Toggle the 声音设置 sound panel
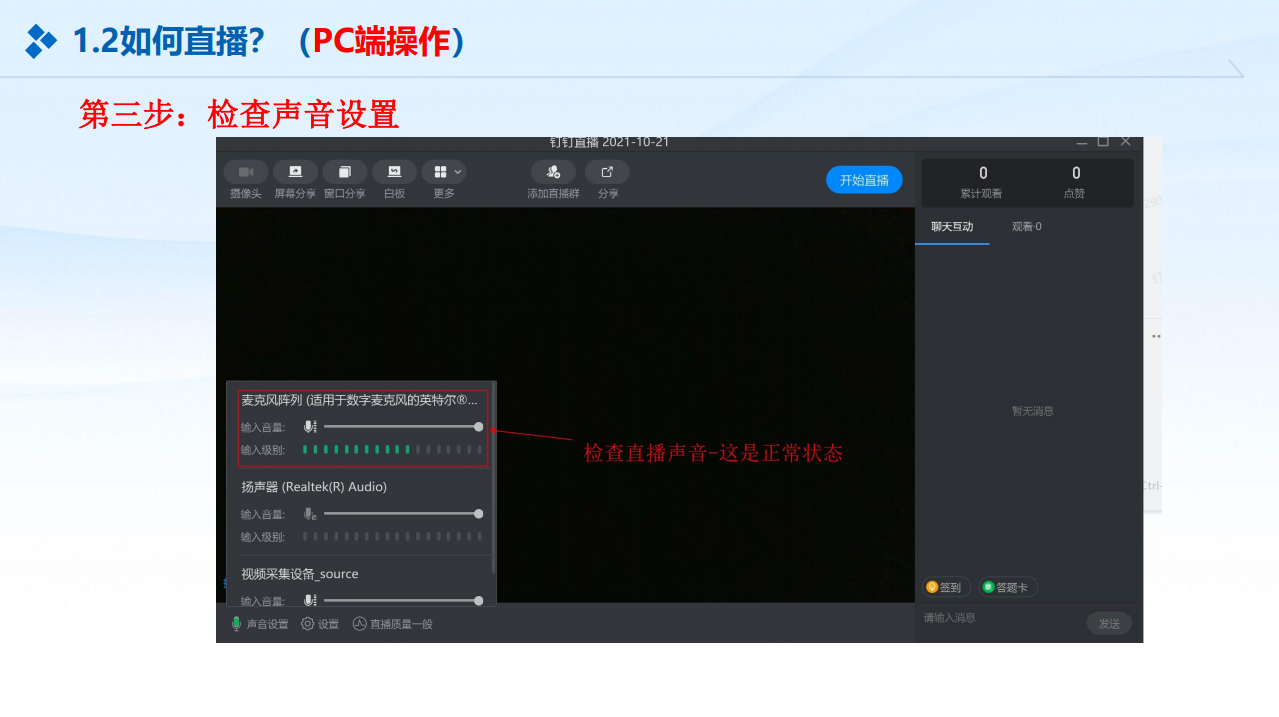The height and width of the screenshot is (717, 1279). point(259,624)
